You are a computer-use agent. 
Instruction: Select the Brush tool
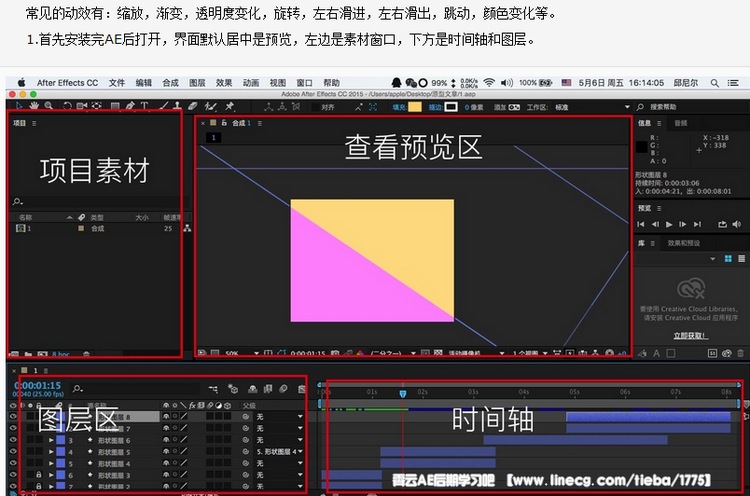pos(164,106)
